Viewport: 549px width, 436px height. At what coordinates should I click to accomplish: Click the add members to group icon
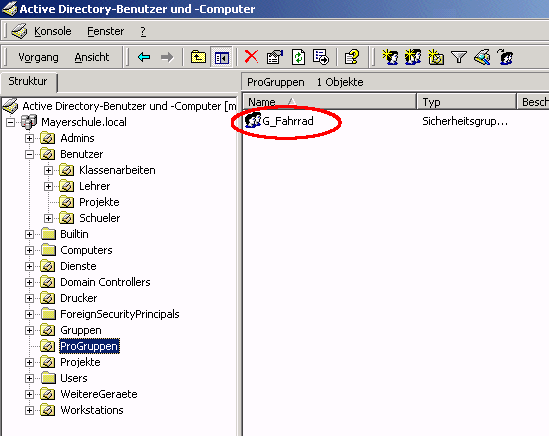505,57
